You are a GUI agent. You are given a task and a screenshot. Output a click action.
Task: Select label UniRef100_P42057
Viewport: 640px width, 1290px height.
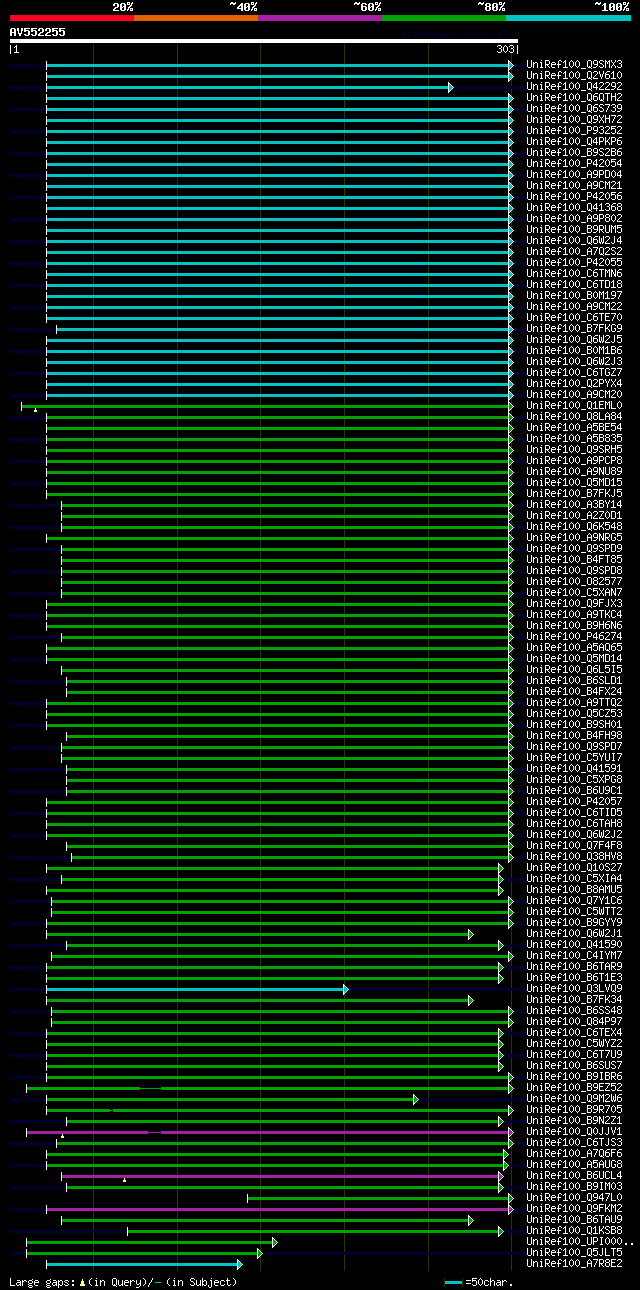click(x=574, y=802)
